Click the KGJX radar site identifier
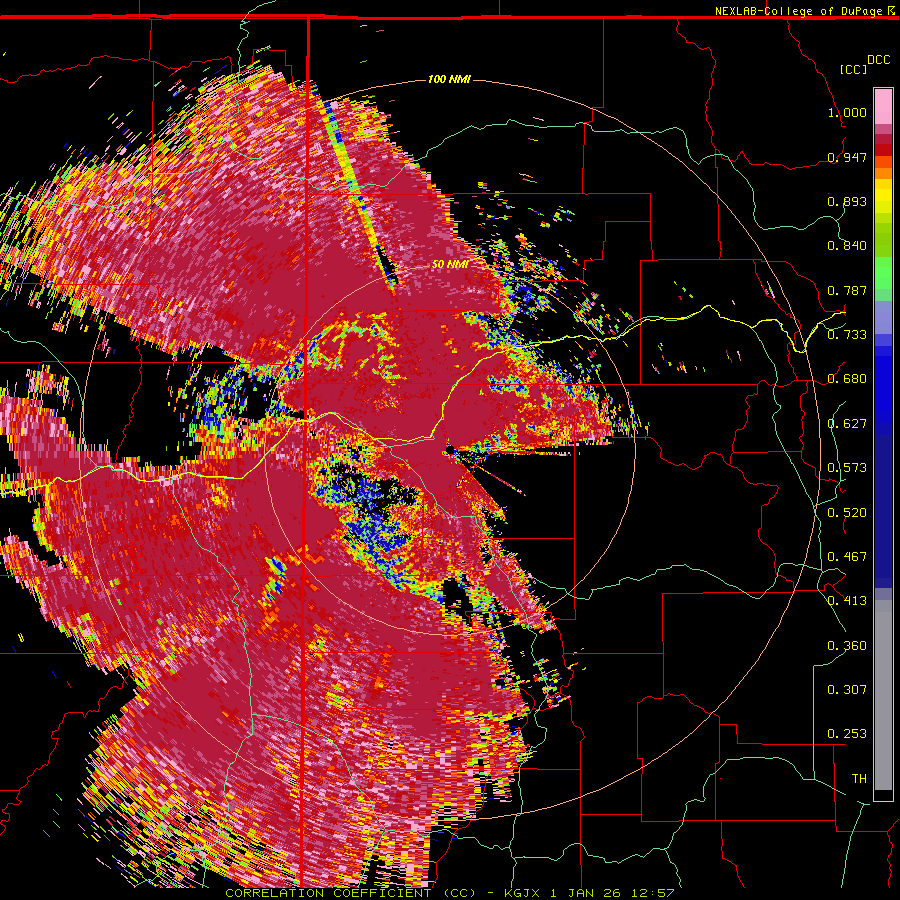Viewport: 900px width, 900px height. coord(523,893)
